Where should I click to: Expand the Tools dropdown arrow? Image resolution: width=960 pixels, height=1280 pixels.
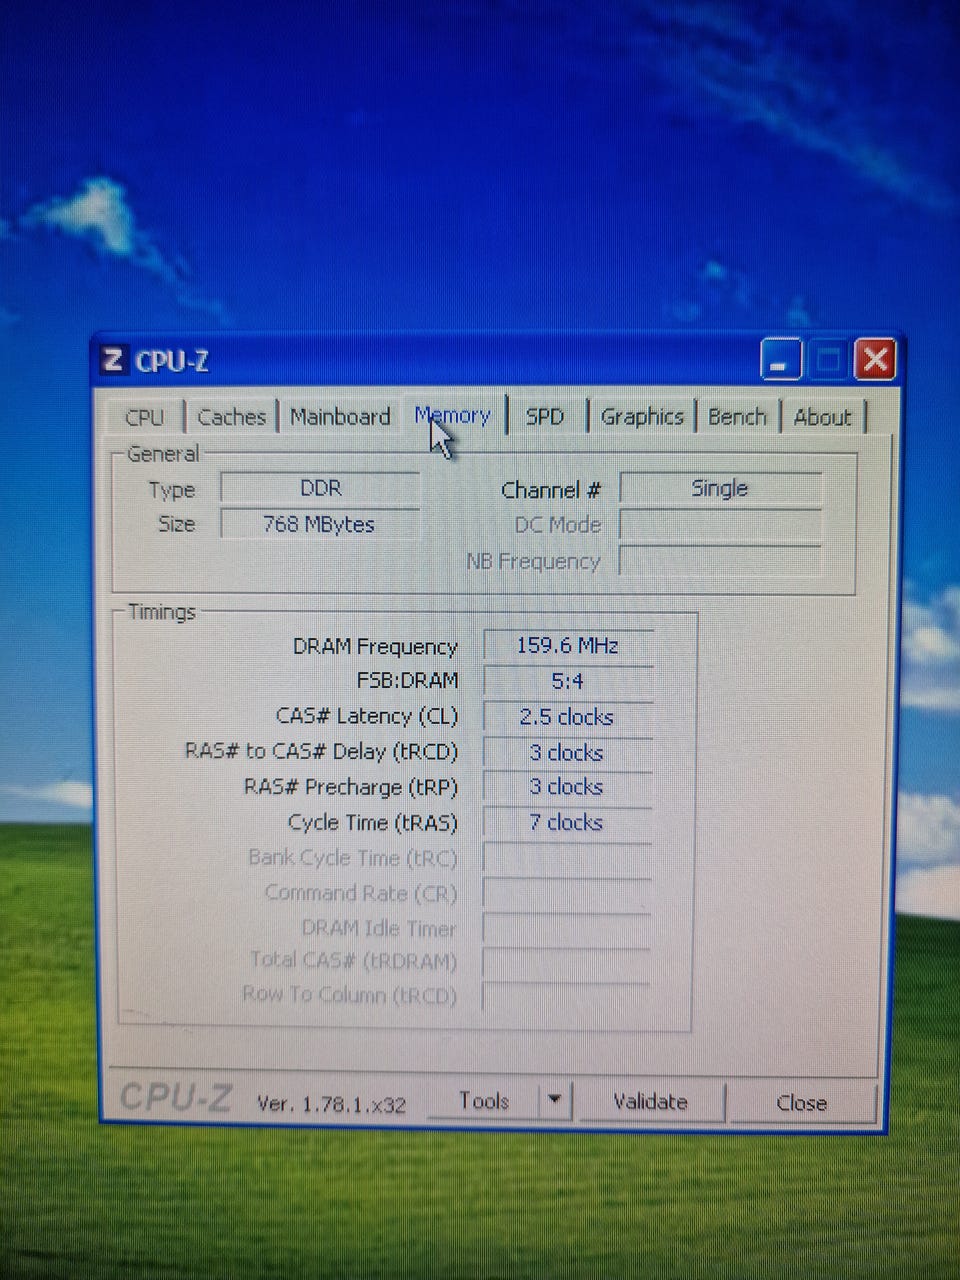point(555,1101)
